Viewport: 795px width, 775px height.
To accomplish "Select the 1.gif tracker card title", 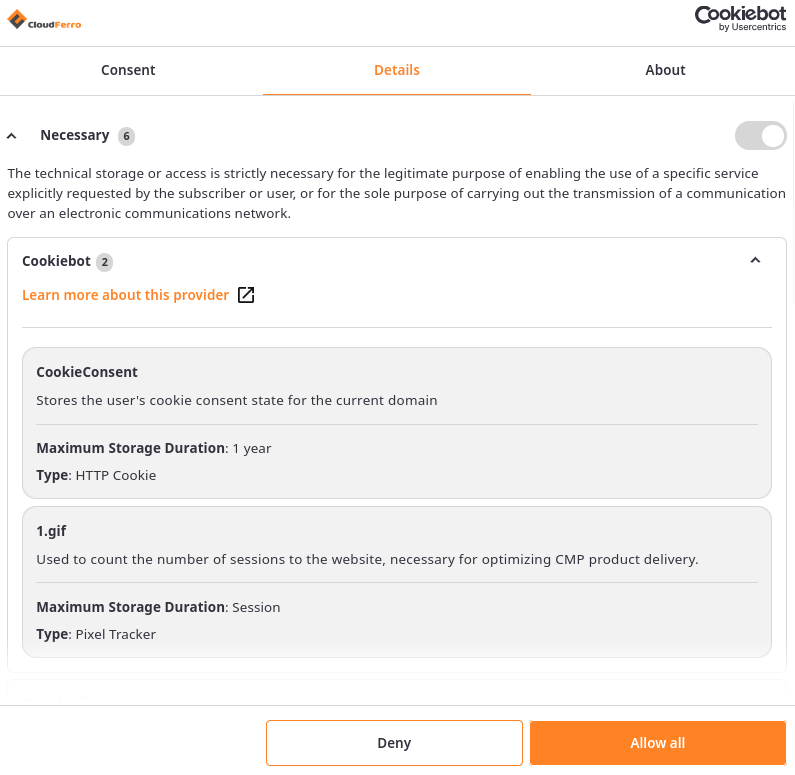I will (x=51, y=531).
